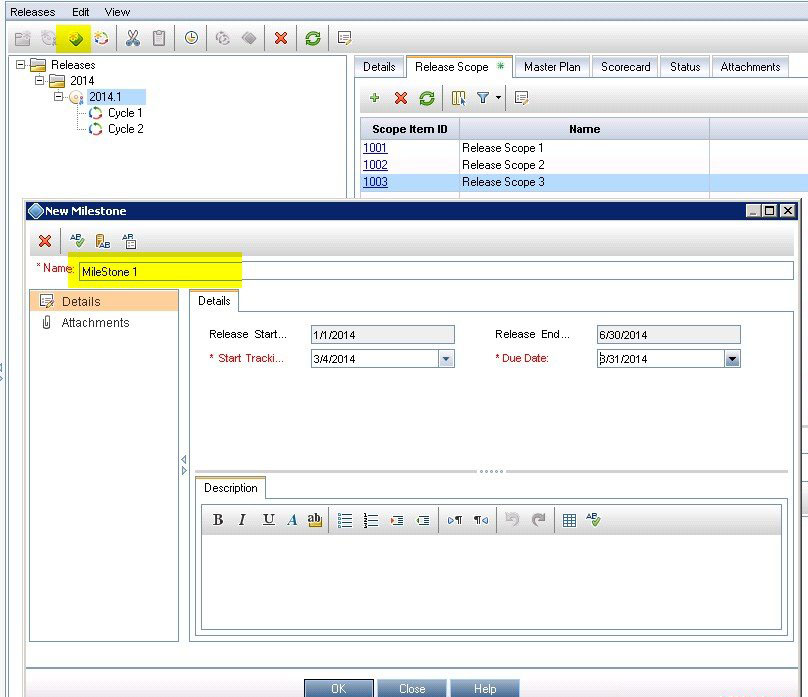Open the Due Date calendar dropdown

[732, 359]
